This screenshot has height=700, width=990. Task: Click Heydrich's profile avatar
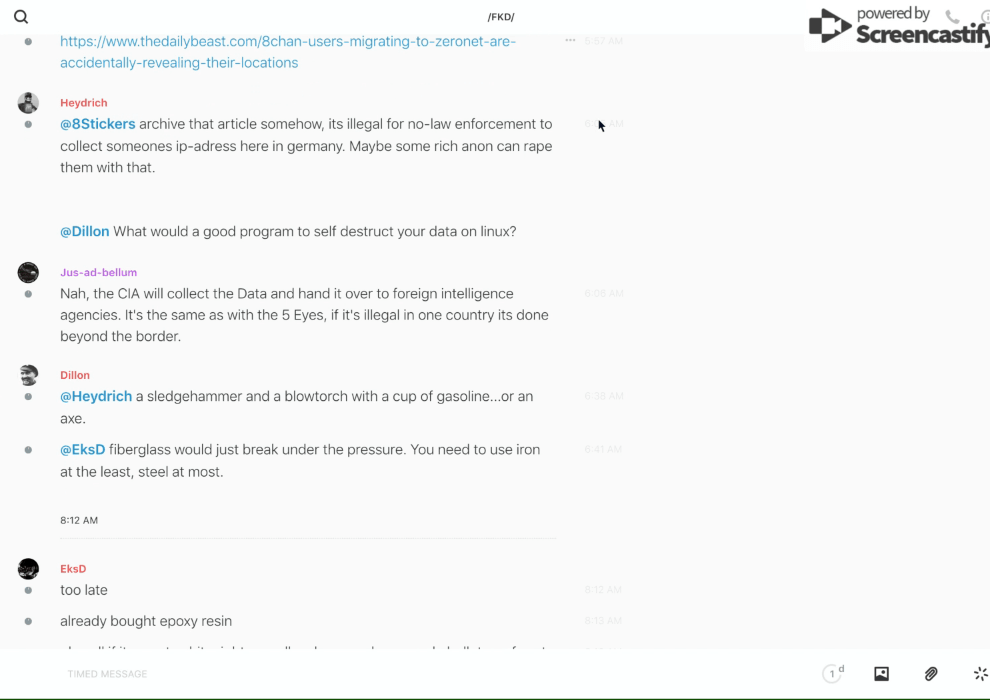[x=28, y=102]
